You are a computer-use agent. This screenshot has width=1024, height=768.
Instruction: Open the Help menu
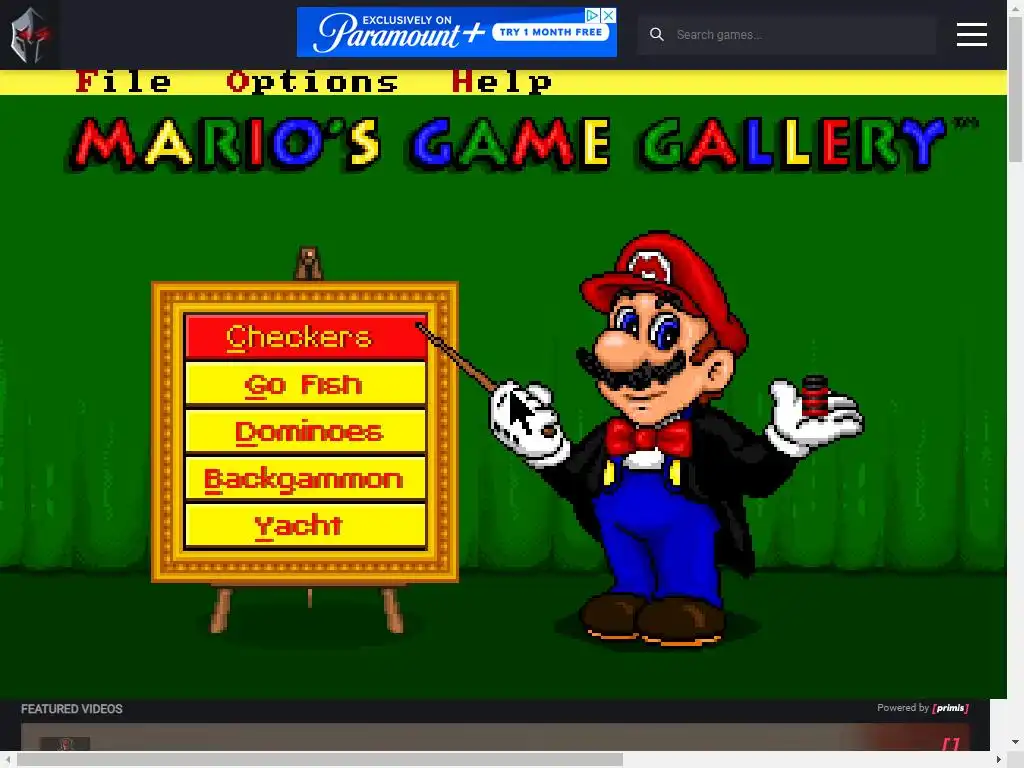point(502,82)
